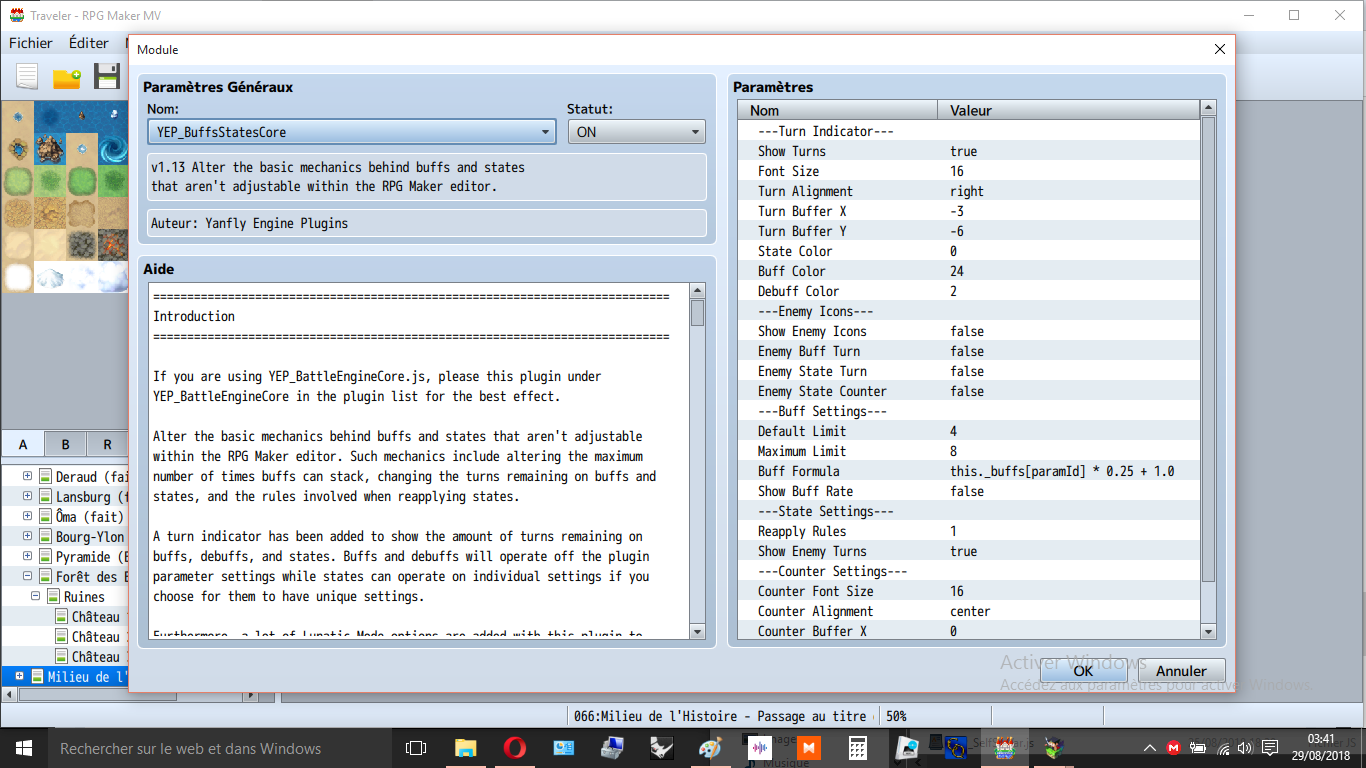This screenshot has height=768, width=1366.
Task: Switch to tileset tab B
Action: pos(65,445)
